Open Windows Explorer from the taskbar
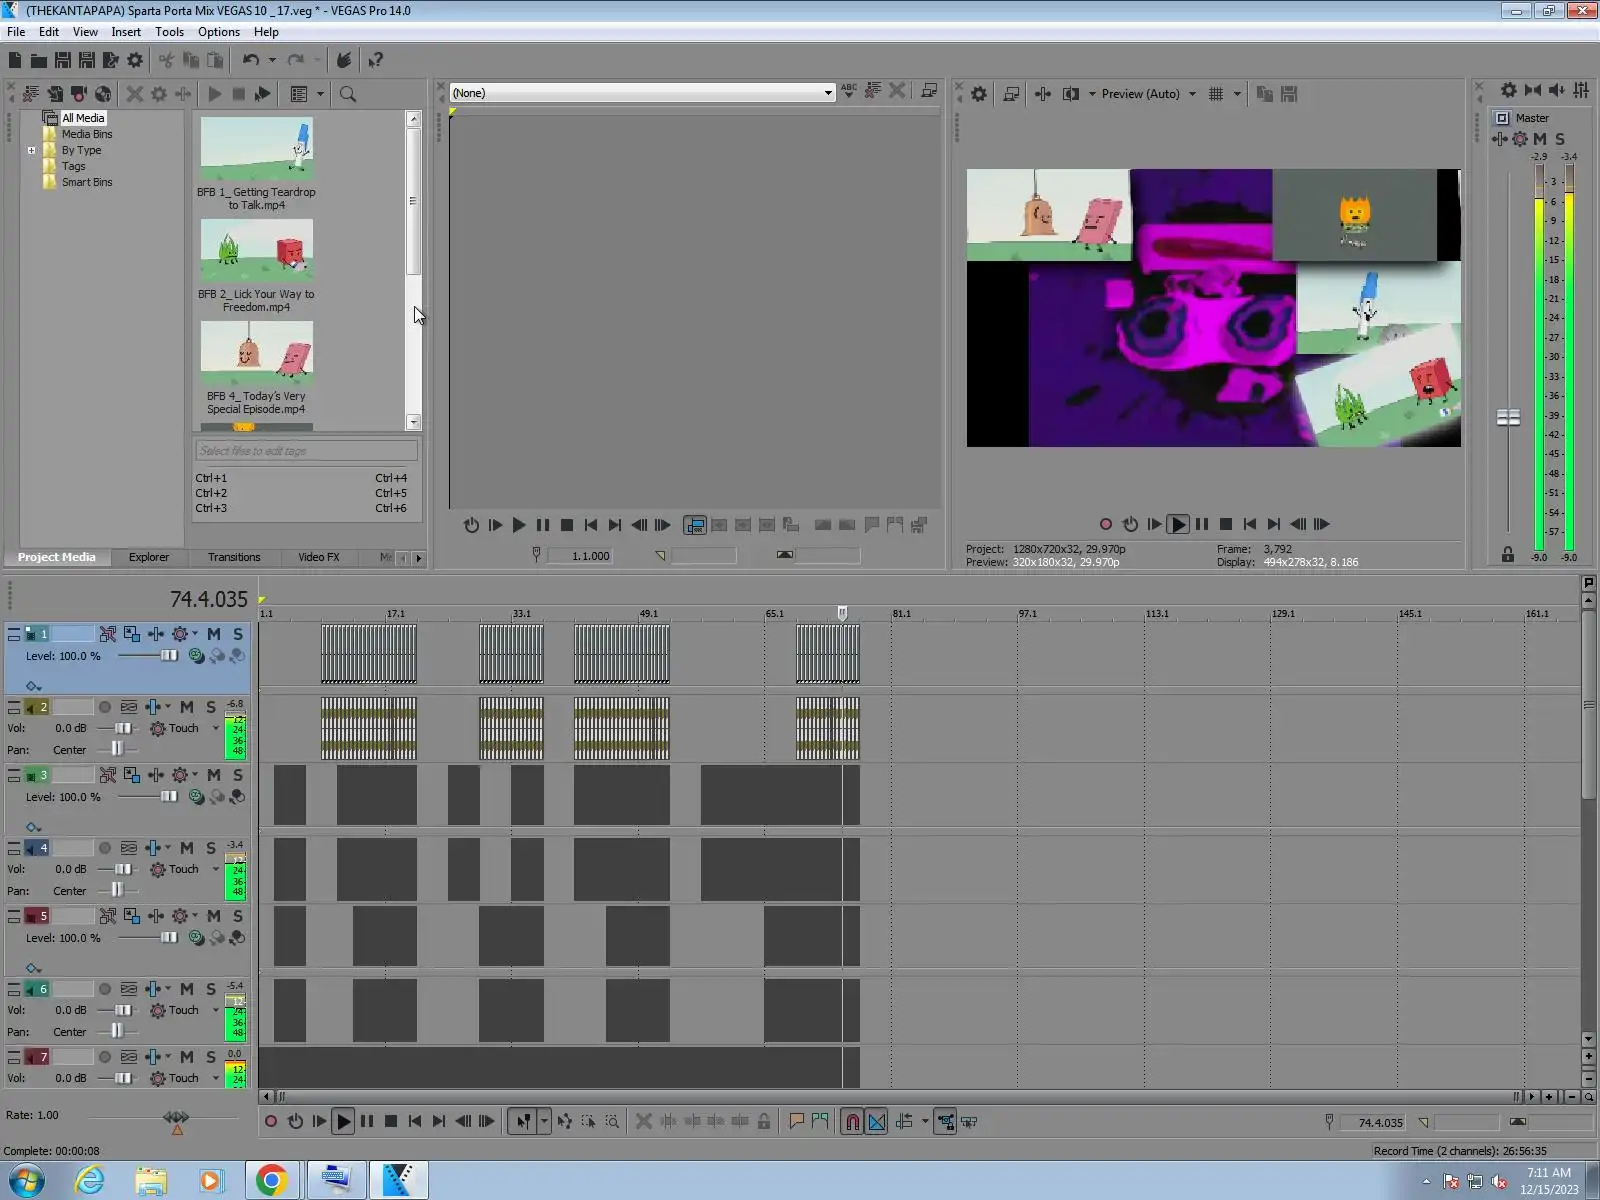1600x1200 pixels. (x=151, y=1180)
